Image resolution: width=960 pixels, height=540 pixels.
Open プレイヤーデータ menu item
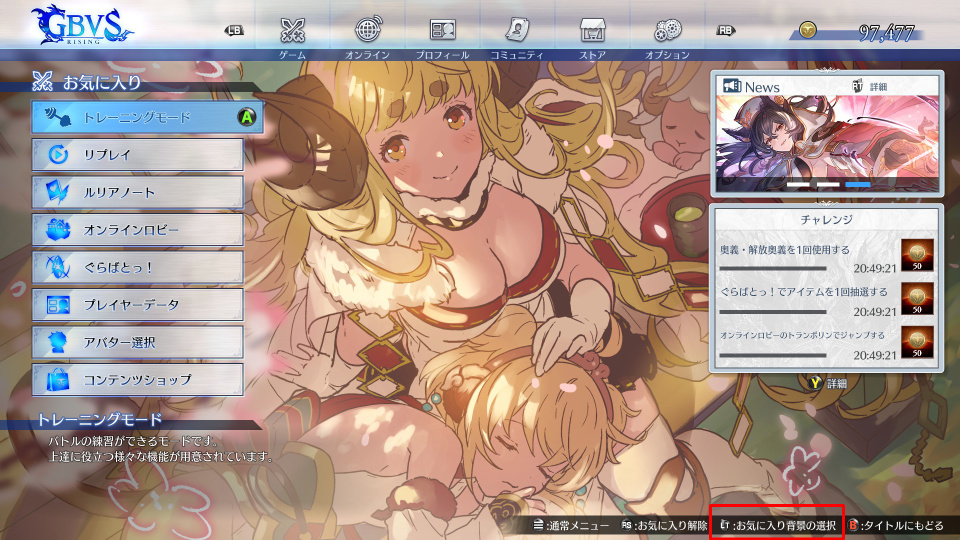click(x=137, y=304)
